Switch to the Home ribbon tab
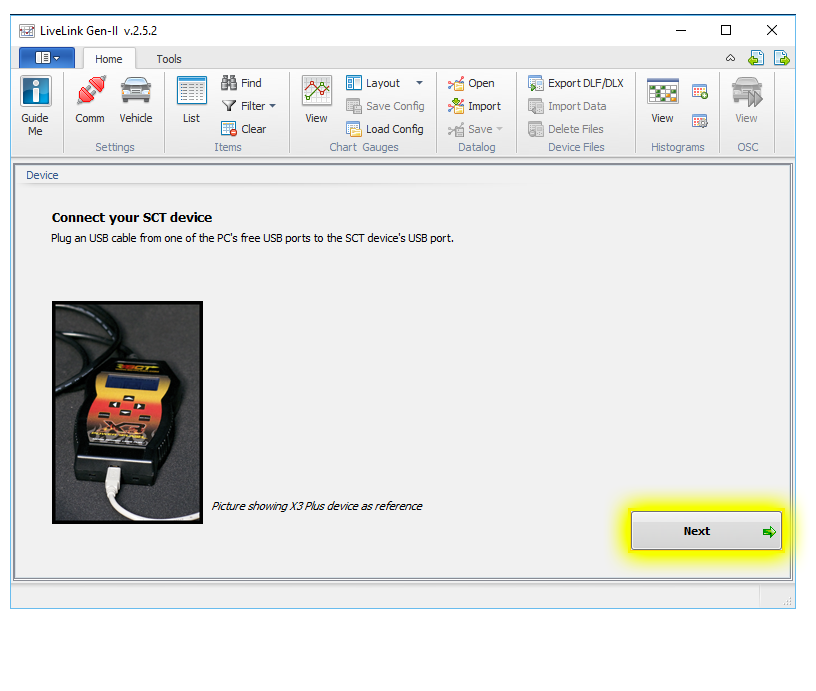The height and width of the screenshot is (691, 816). click(x=109, y=59)
